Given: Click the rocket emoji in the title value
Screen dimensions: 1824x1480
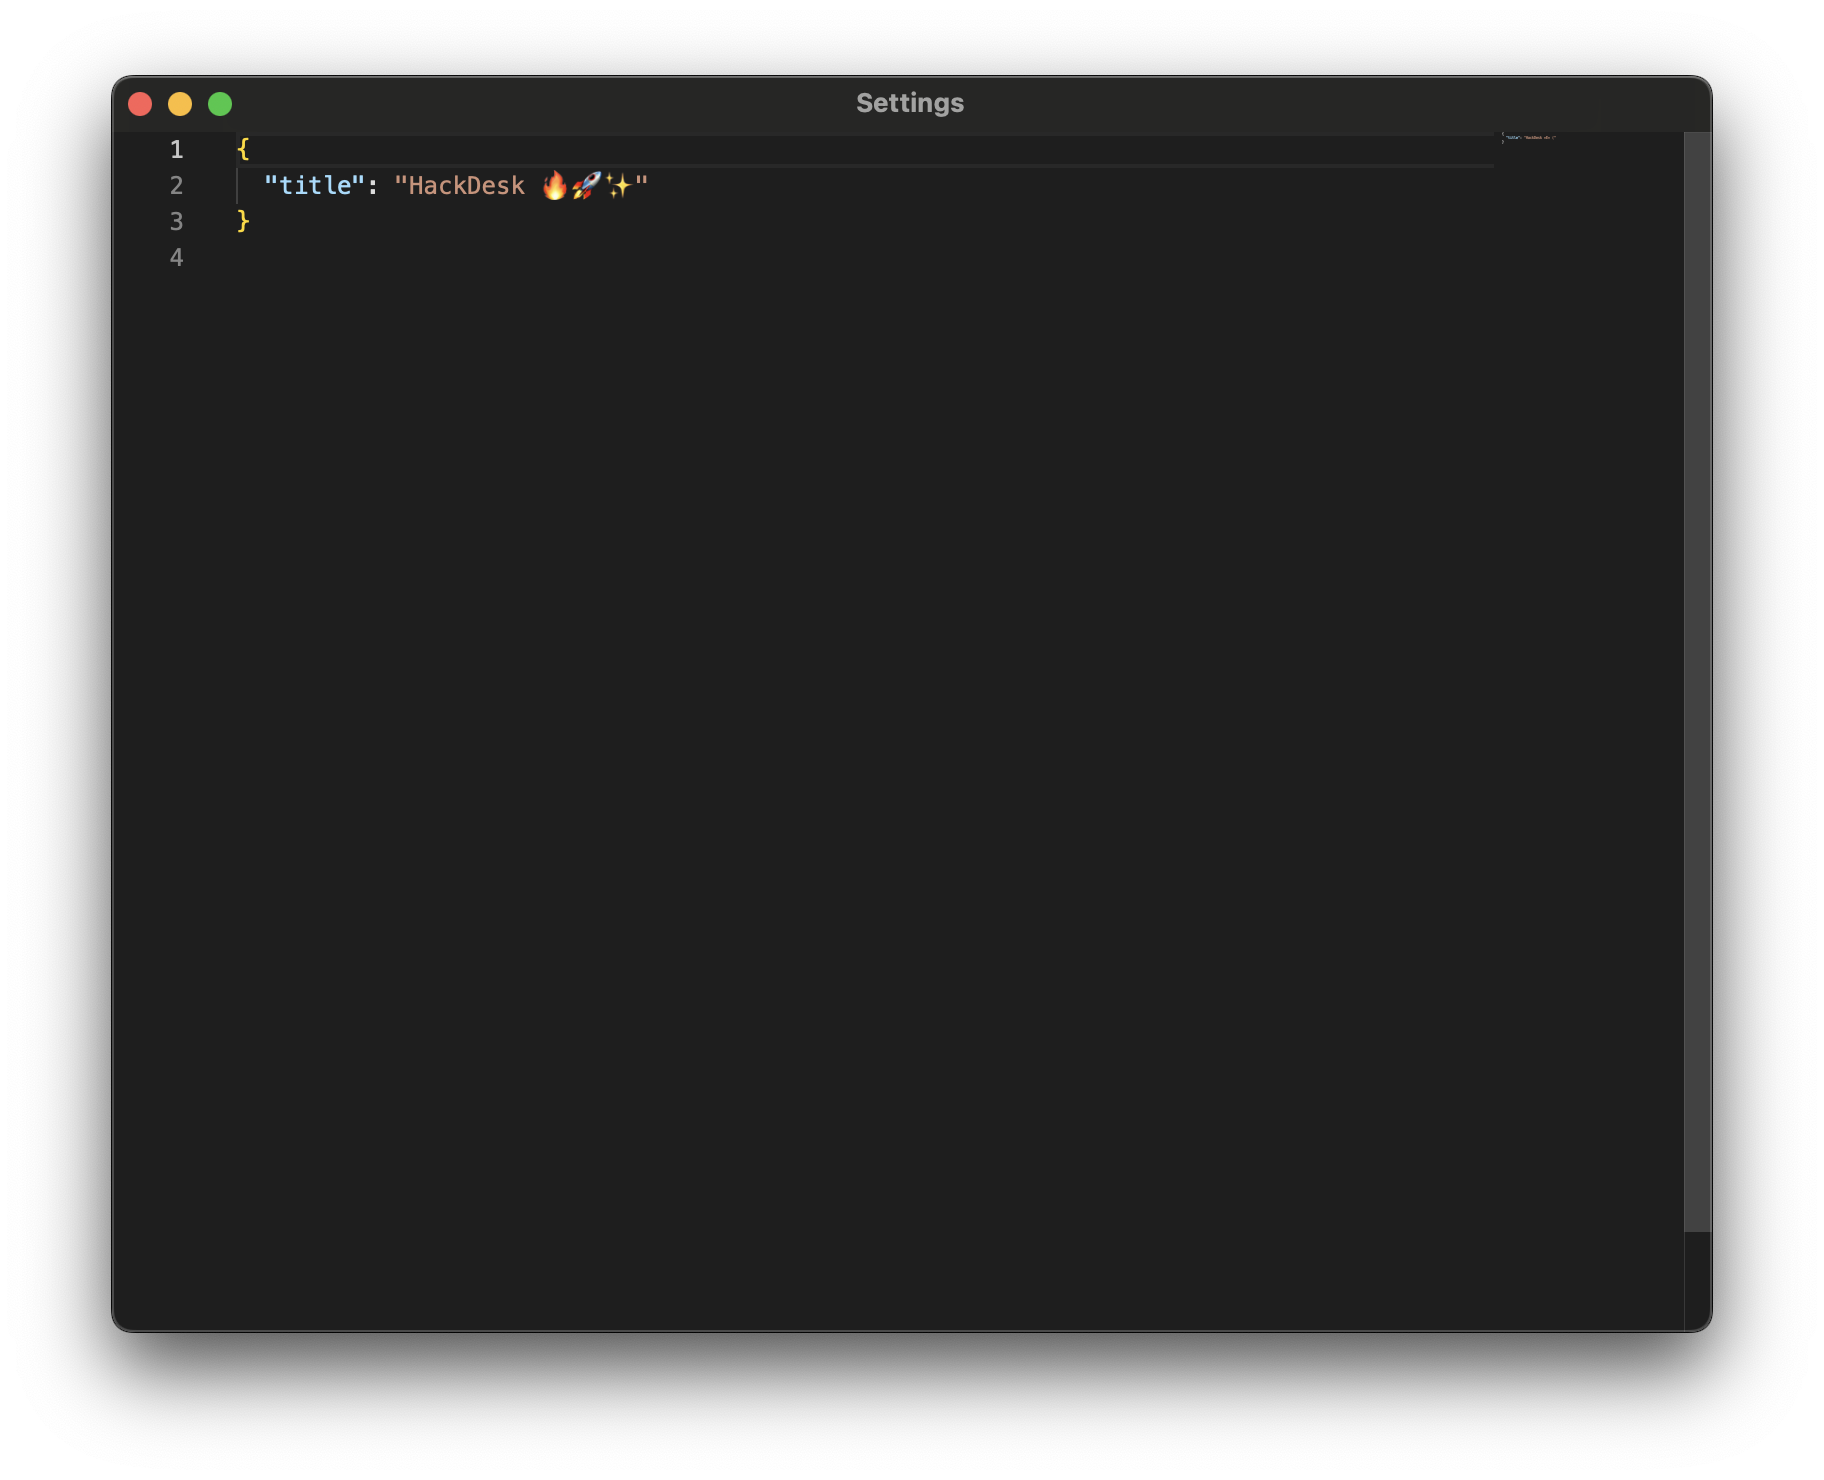Looking at the screenshot, I should click(587, 186).
